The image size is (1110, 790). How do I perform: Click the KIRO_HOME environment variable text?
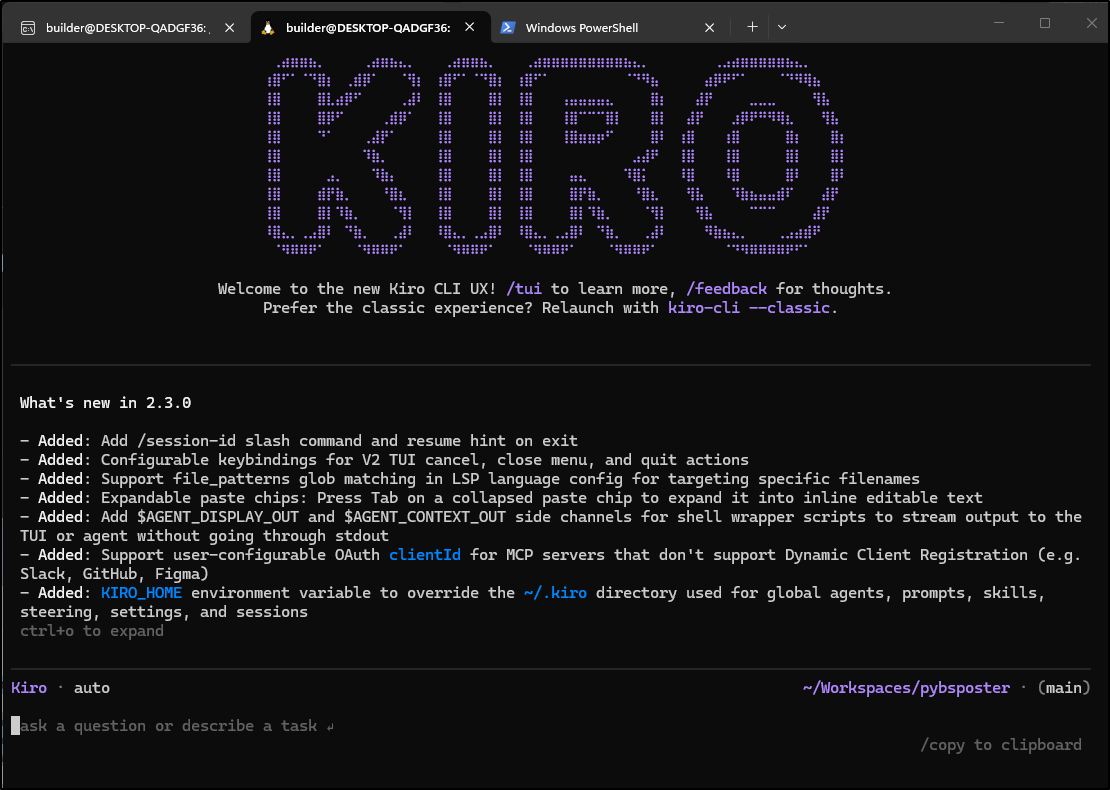point(141,592)
